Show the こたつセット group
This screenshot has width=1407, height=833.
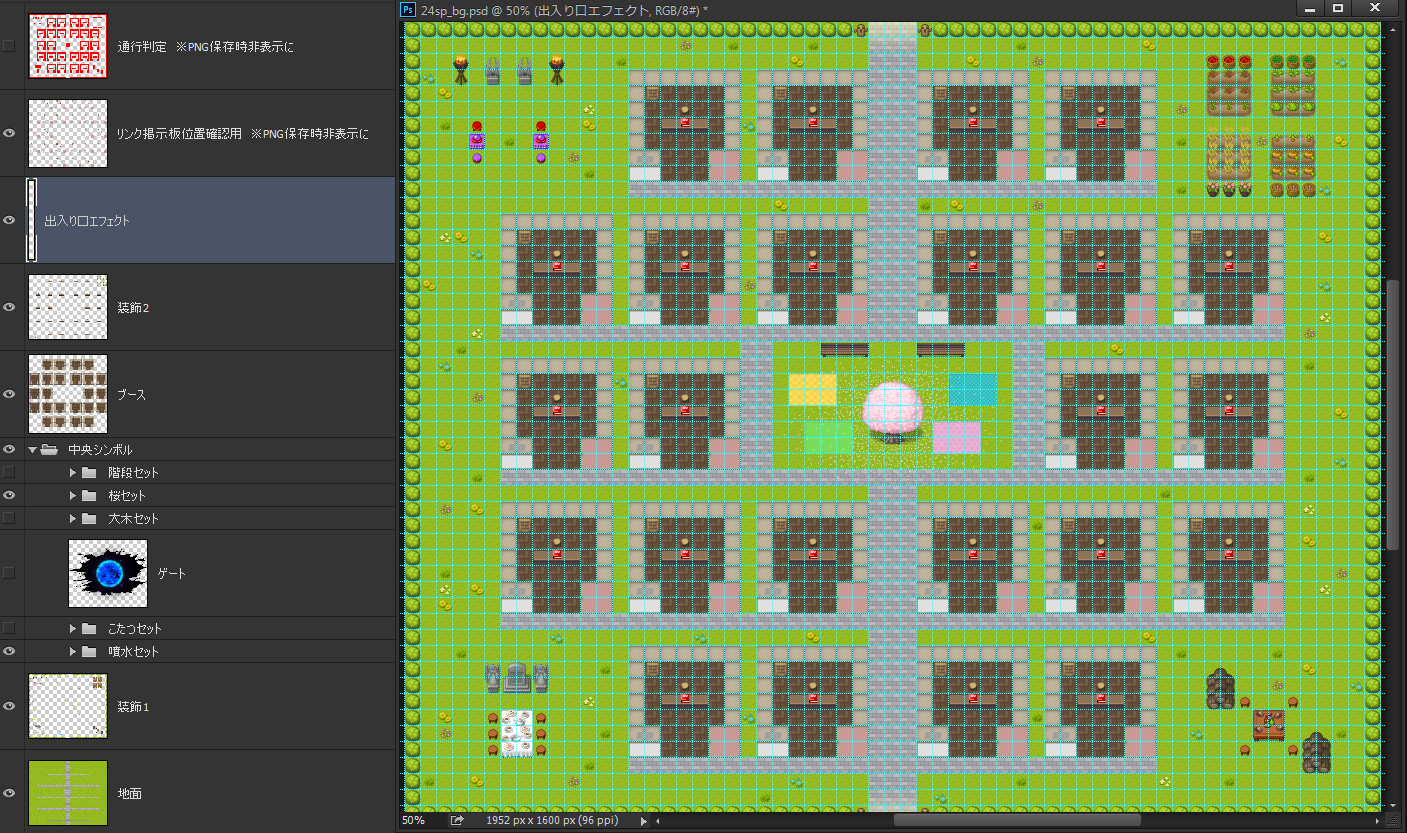point(9,628)
